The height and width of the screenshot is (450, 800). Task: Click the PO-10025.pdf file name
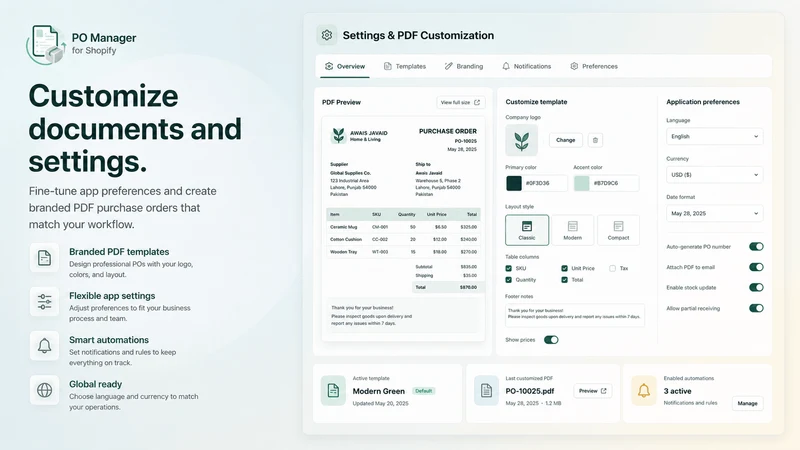[x=530, y=391]
